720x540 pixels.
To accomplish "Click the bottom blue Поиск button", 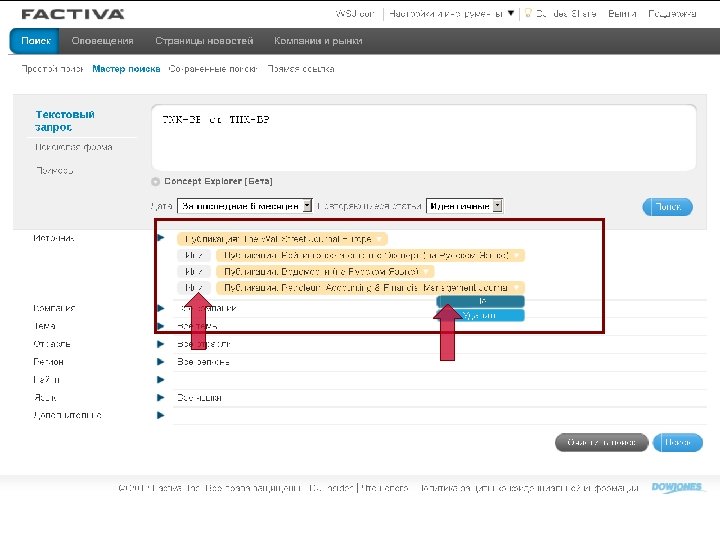I will tap(677, 443).
